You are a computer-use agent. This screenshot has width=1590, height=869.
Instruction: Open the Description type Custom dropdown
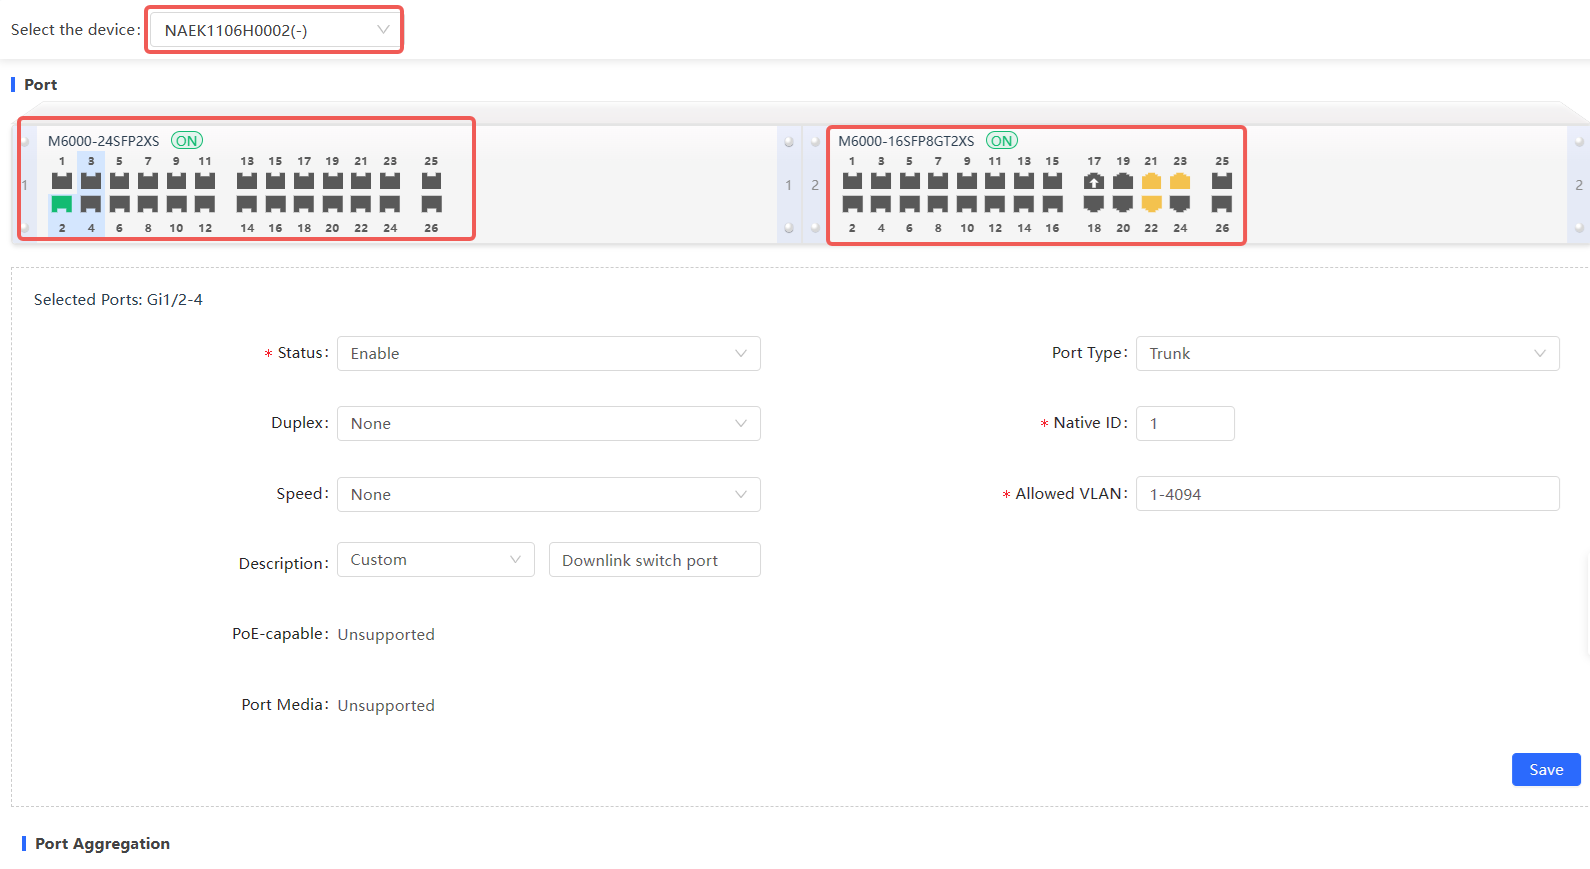coord(435,560)
